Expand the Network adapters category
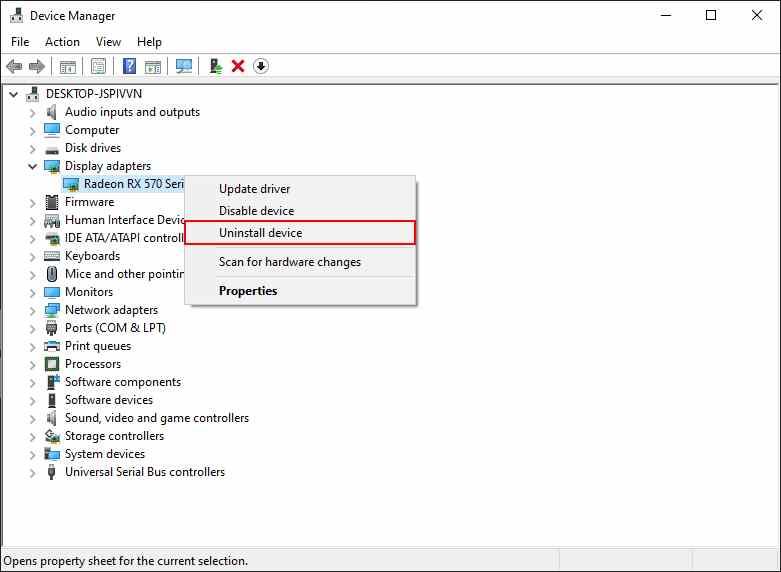The height and width of the screenshot is (572, 781). pos(33,311)
